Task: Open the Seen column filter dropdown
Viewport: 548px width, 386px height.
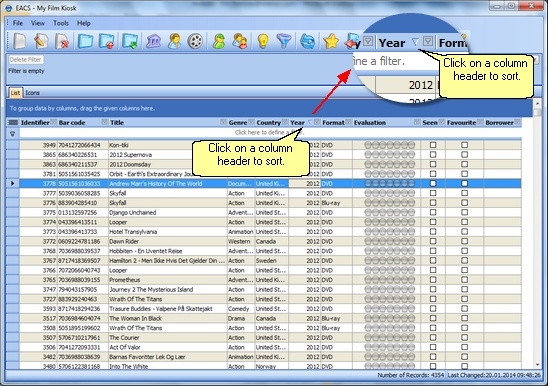Action: [x=441, y=122]
